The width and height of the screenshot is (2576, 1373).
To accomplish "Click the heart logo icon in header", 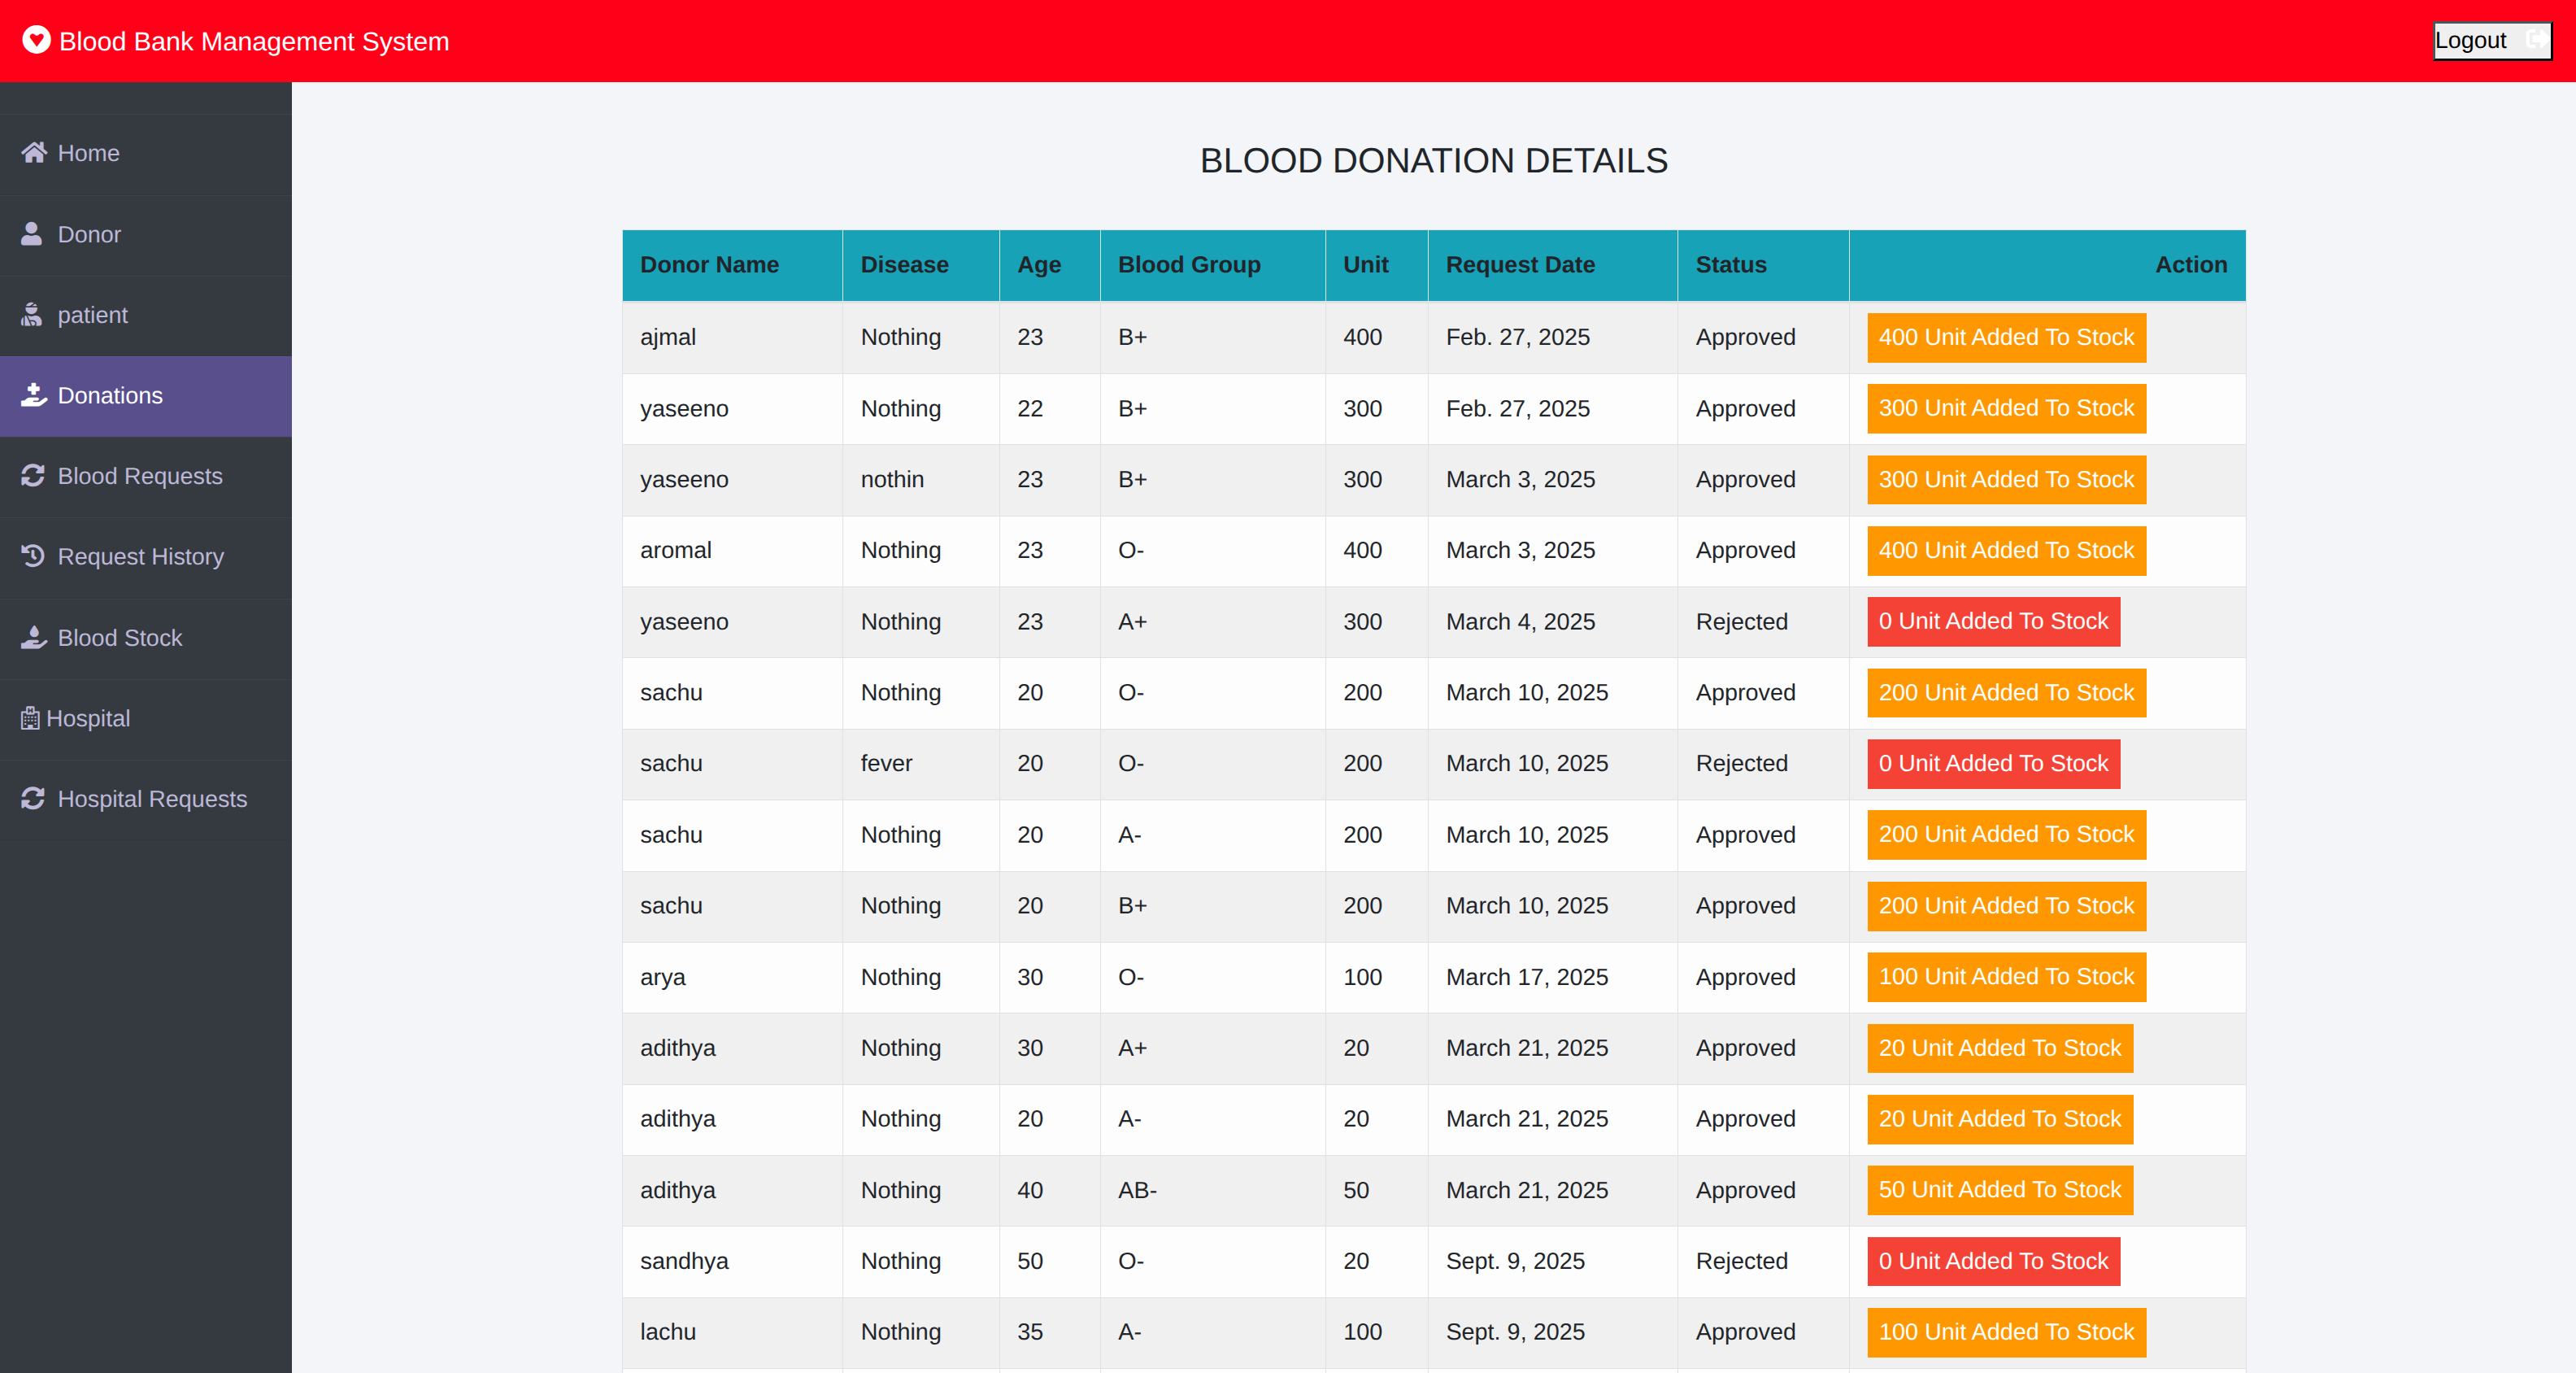I will coord(36,40).
